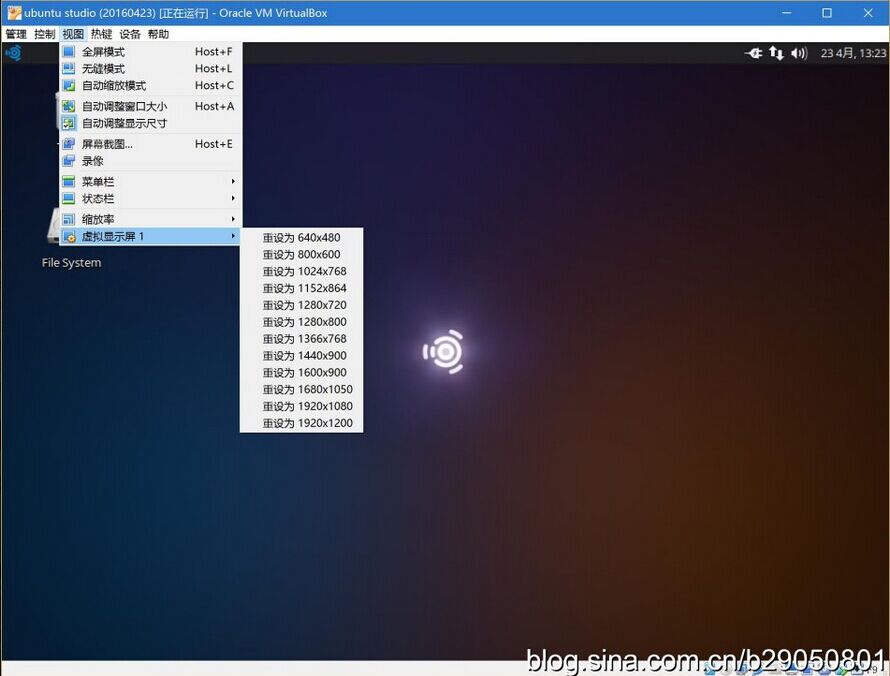Choose 无缝模式 seamless entry
This screenshot has height=676, width=890.
[x=151, y=69]
